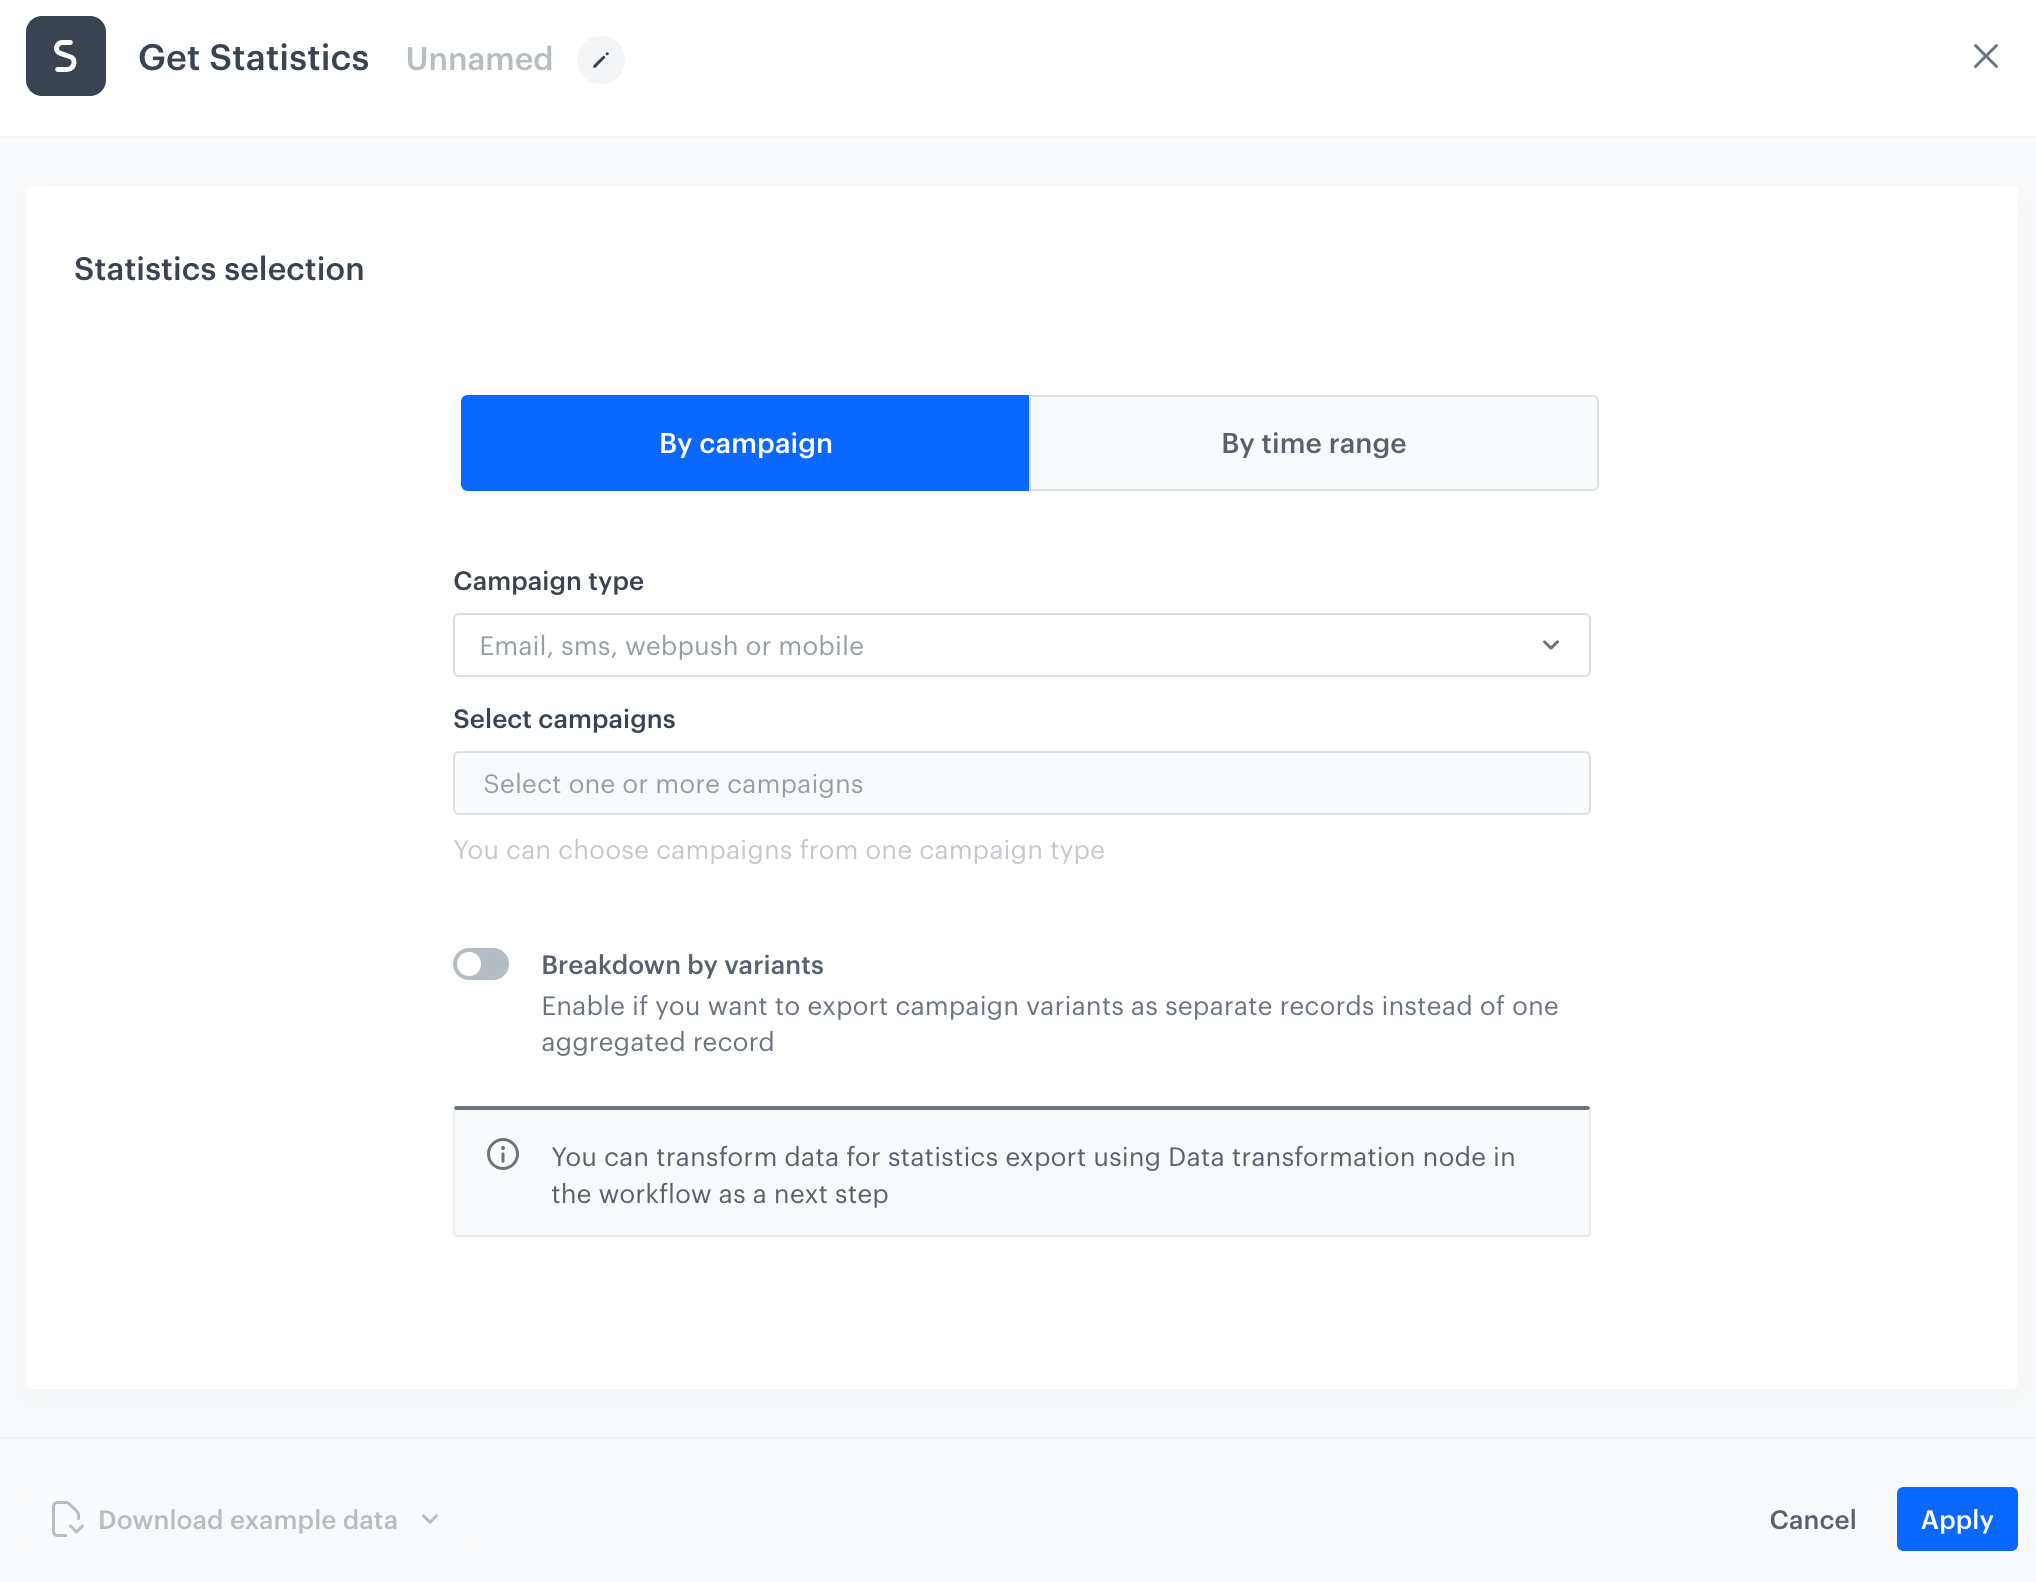2036x1582 pixels.
Task: Enable the Breakdown by variants toggle
Action: [x=481, y=964]
